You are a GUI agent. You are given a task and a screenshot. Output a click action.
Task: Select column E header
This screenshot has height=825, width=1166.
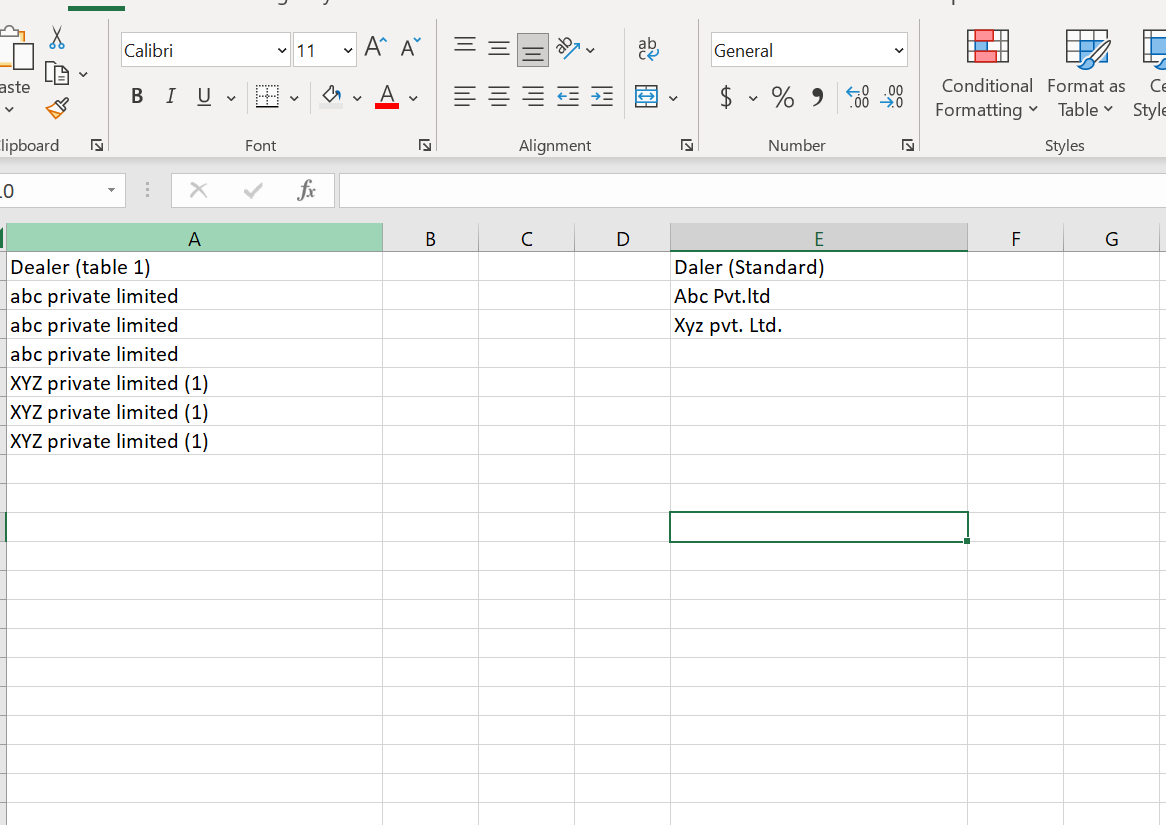pos(819,239)
